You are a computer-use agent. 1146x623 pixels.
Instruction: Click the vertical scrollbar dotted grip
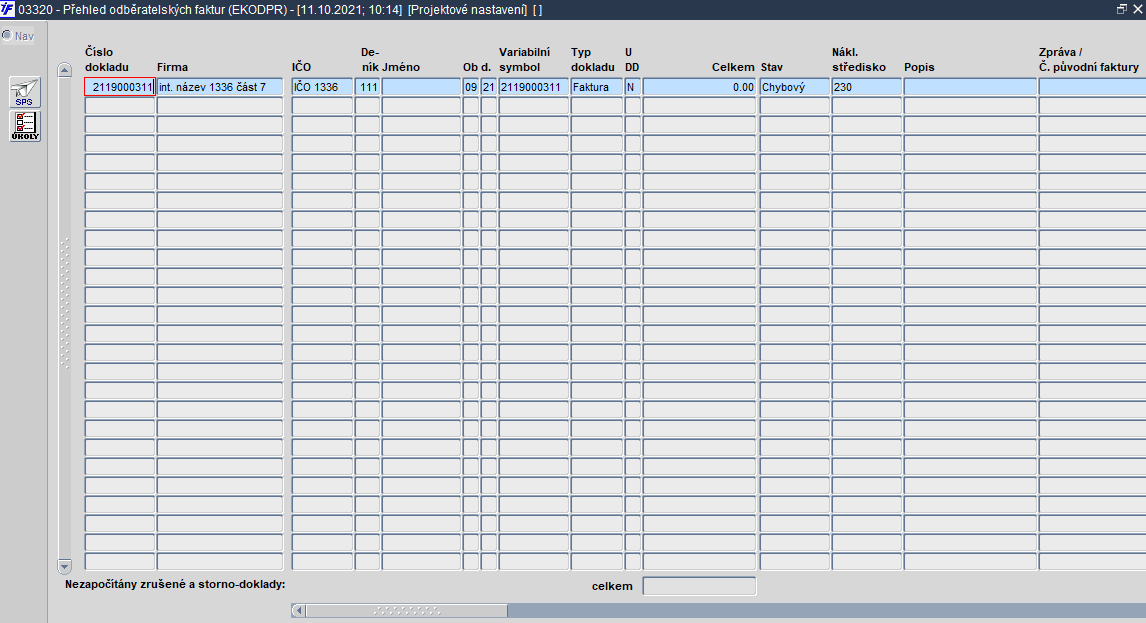click(x=64, y=303)
